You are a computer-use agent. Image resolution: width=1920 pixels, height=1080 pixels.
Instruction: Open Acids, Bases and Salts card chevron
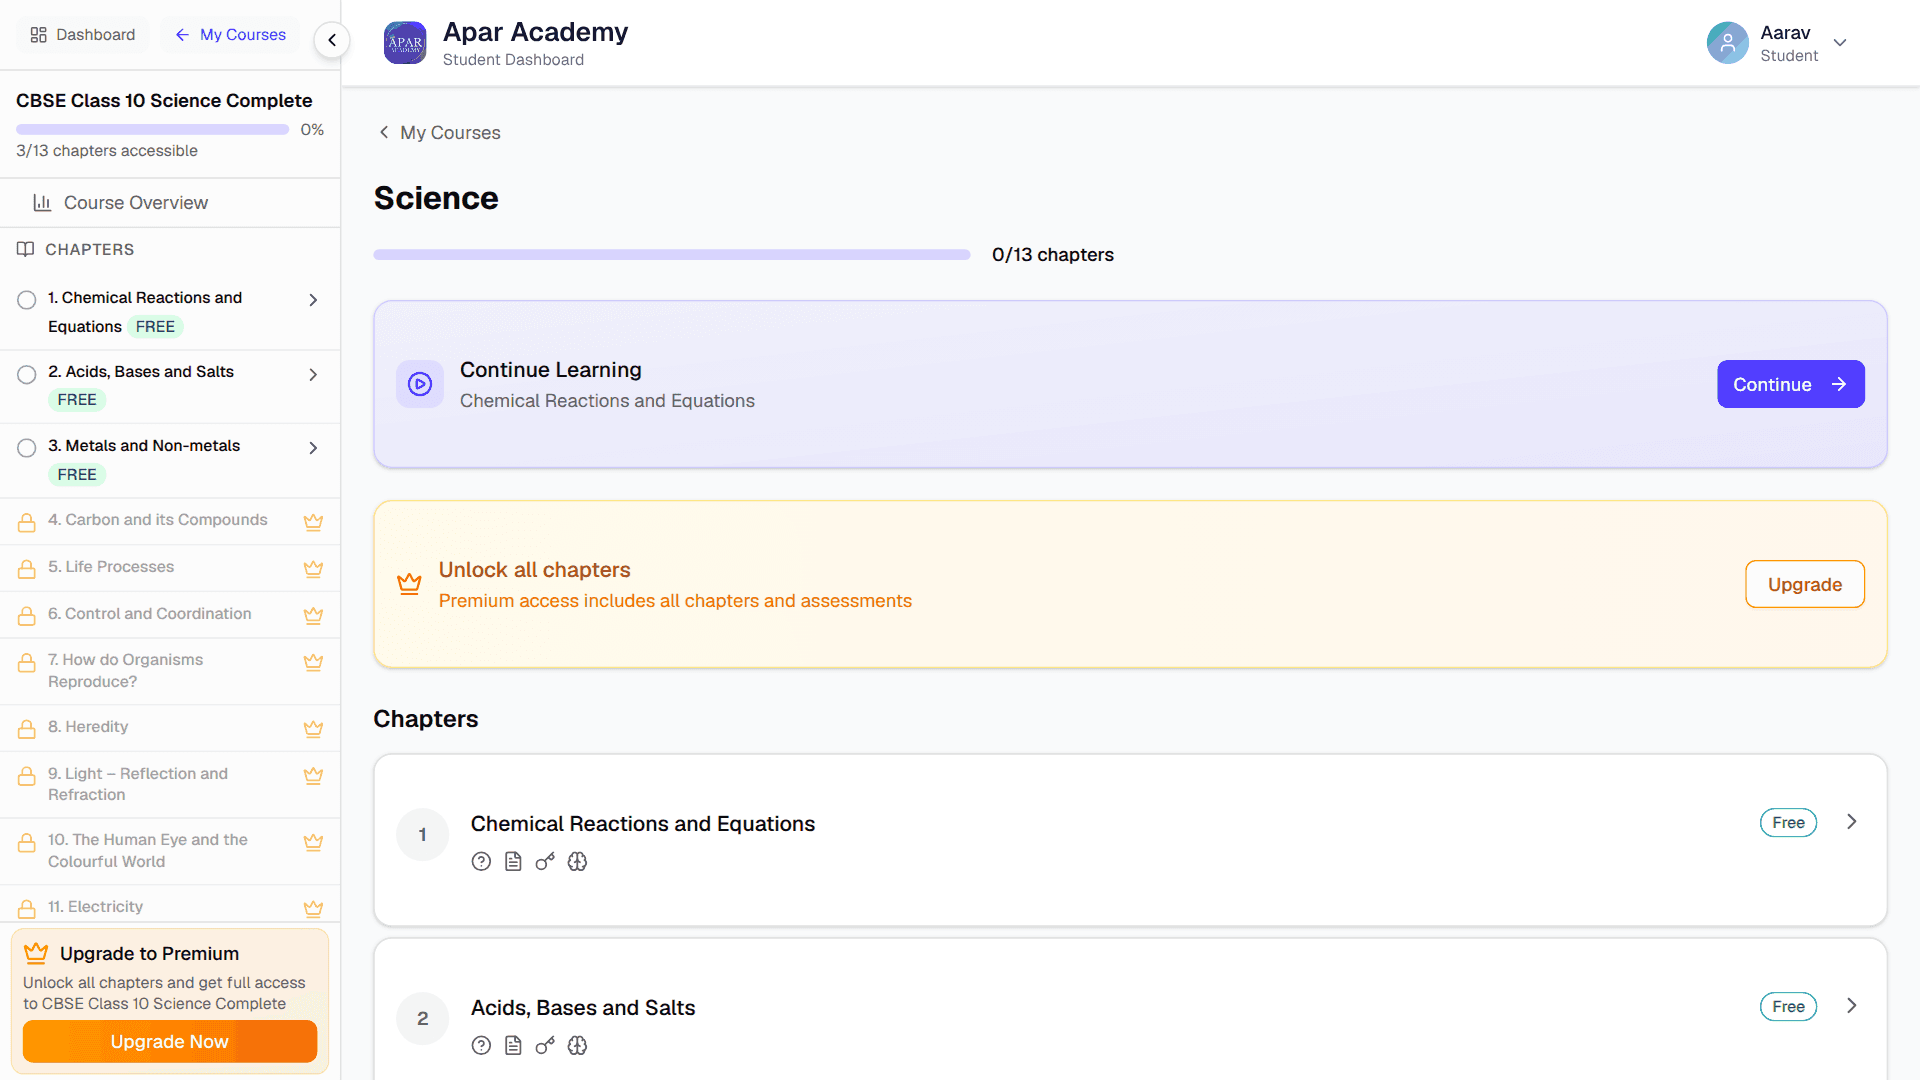(1852, 1006)
